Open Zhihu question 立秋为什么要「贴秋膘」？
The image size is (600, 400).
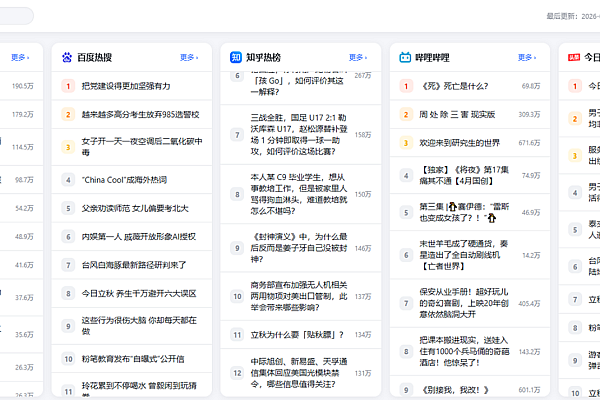(297, 335)
